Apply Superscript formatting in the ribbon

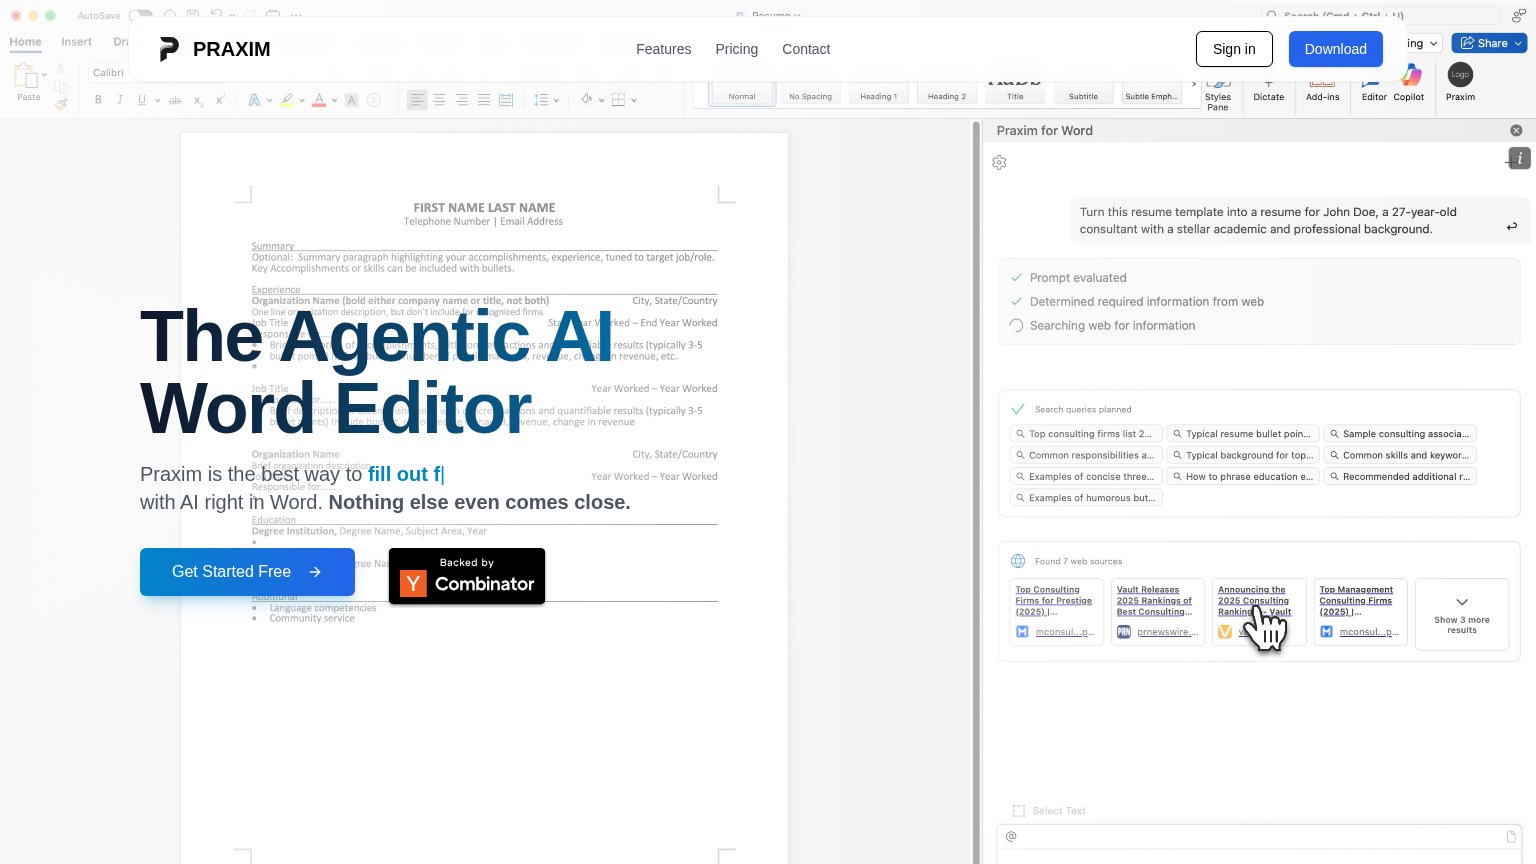(x=221, y=100)
